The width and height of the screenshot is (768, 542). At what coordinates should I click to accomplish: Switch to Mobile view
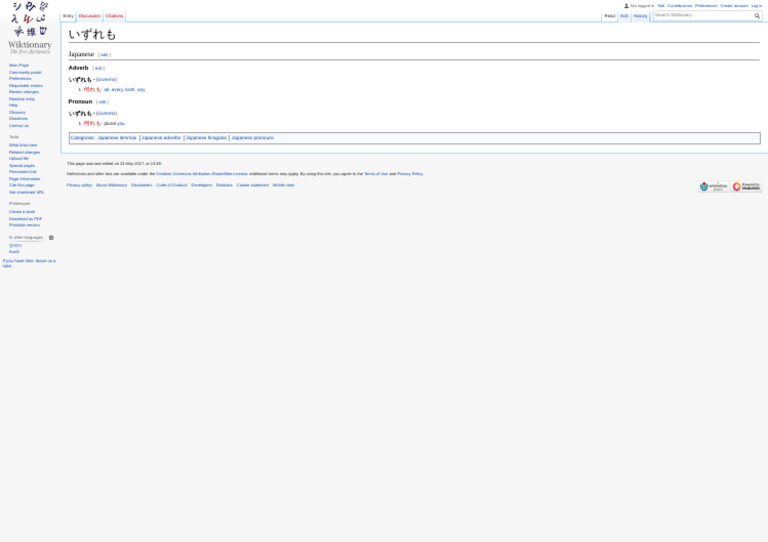tap(283, 185)
